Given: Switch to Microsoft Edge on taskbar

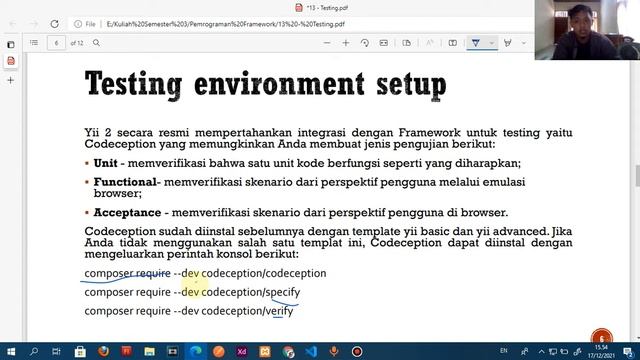Looking at the screenshot, I should tap(196, 351).
